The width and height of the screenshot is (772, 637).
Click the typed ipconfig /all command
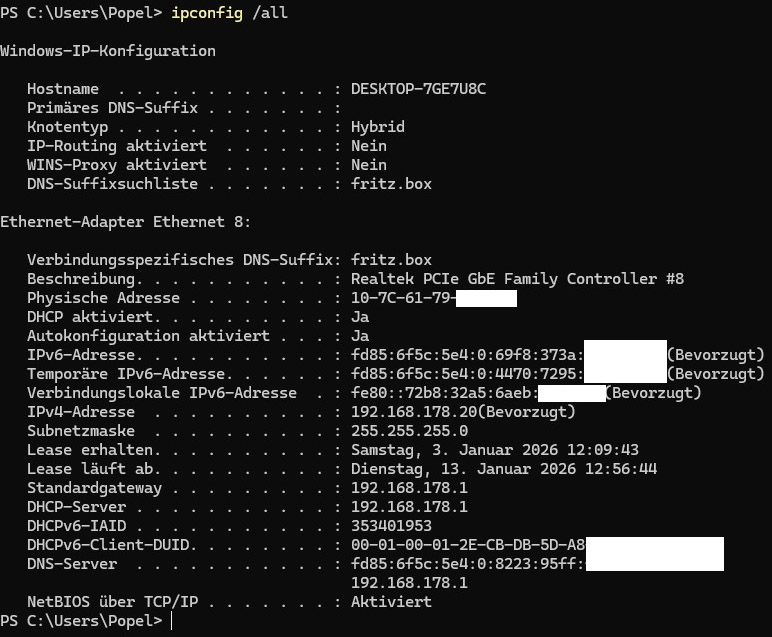[229, 13]
